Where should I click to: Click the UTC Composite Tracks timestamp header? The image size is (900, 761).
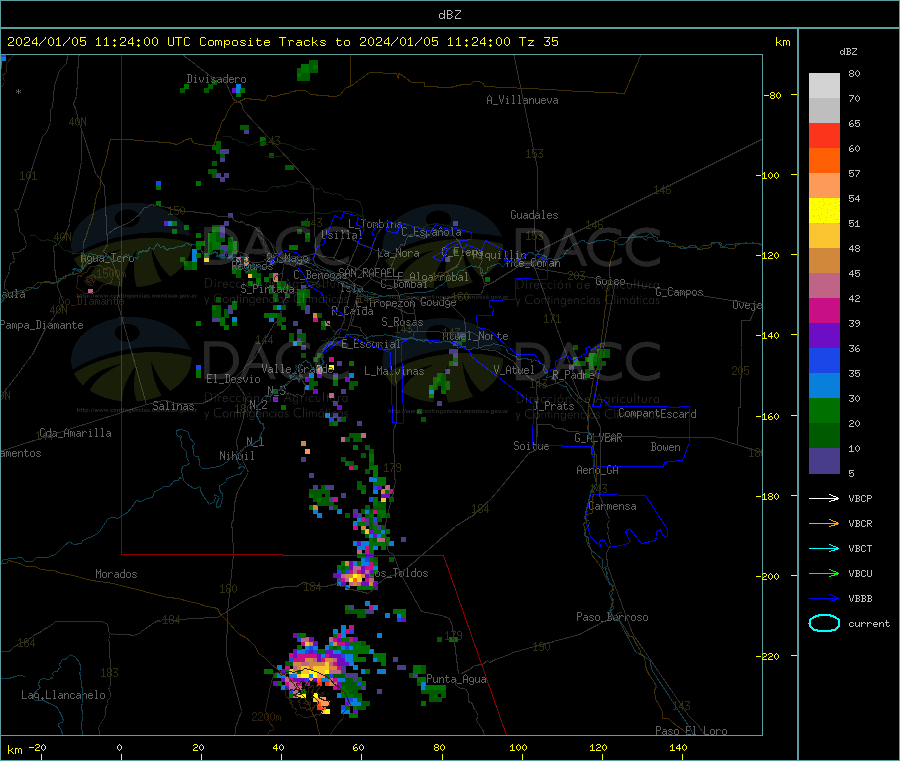282,42
